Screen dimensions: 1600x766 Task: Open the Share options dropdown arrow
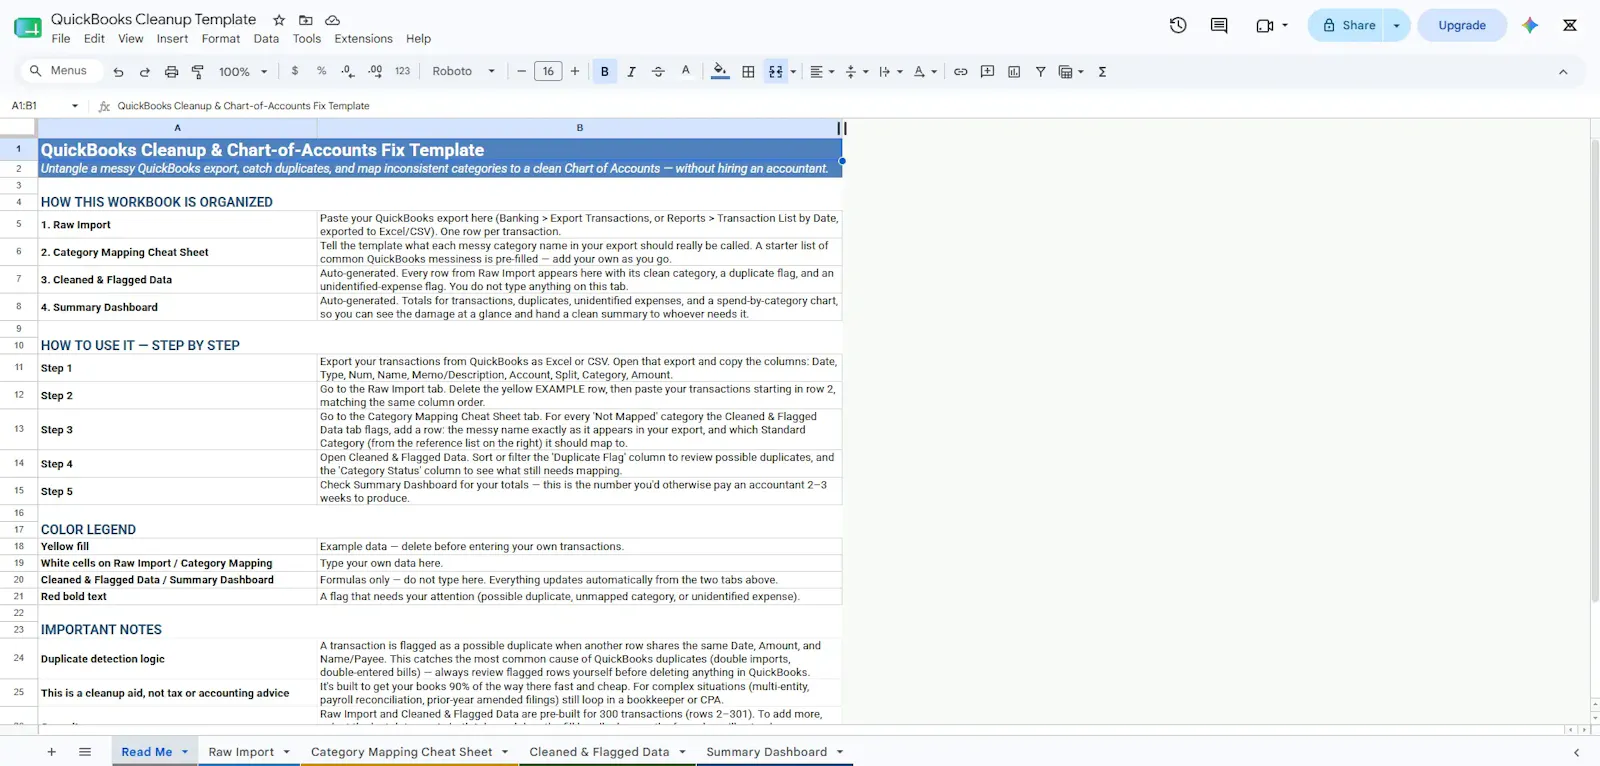(x=1397, y=26)
